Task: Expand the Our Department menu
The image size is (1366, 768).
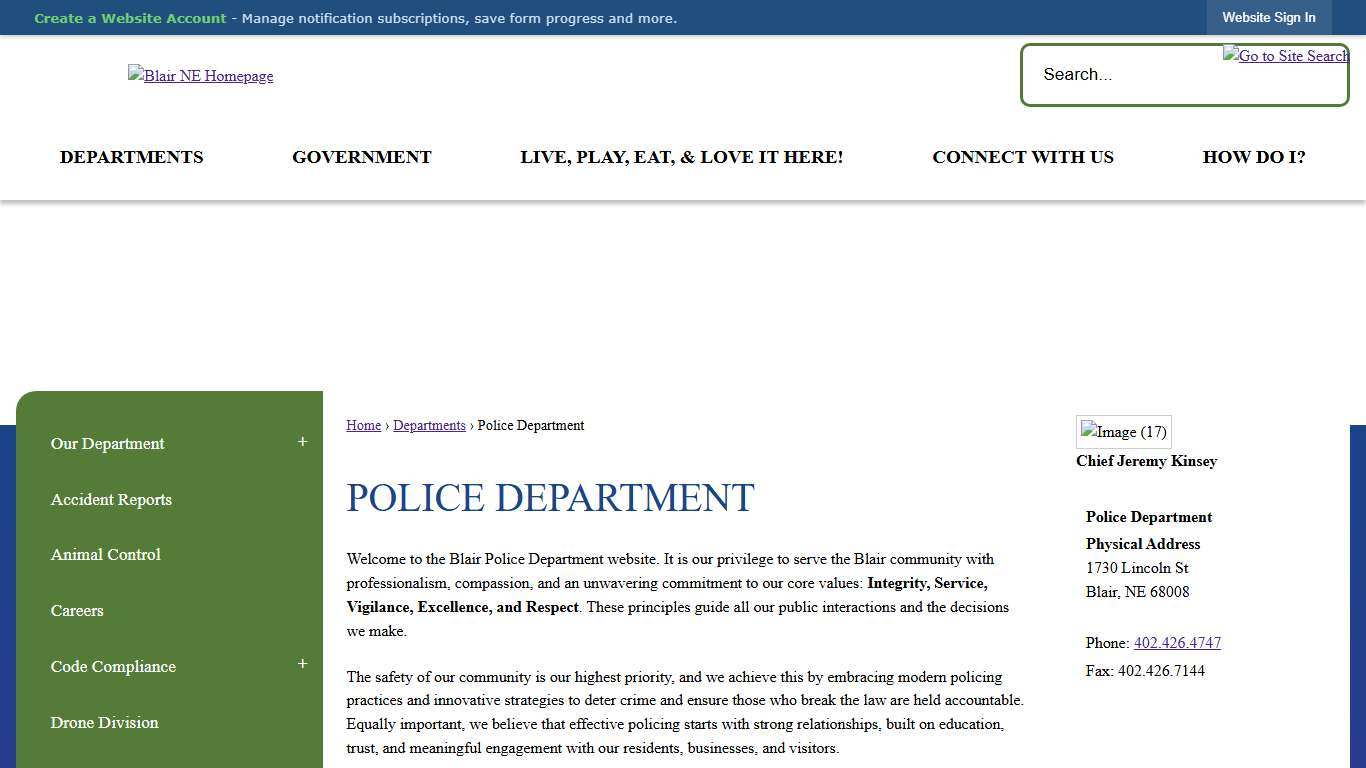Action: (302, 441)
